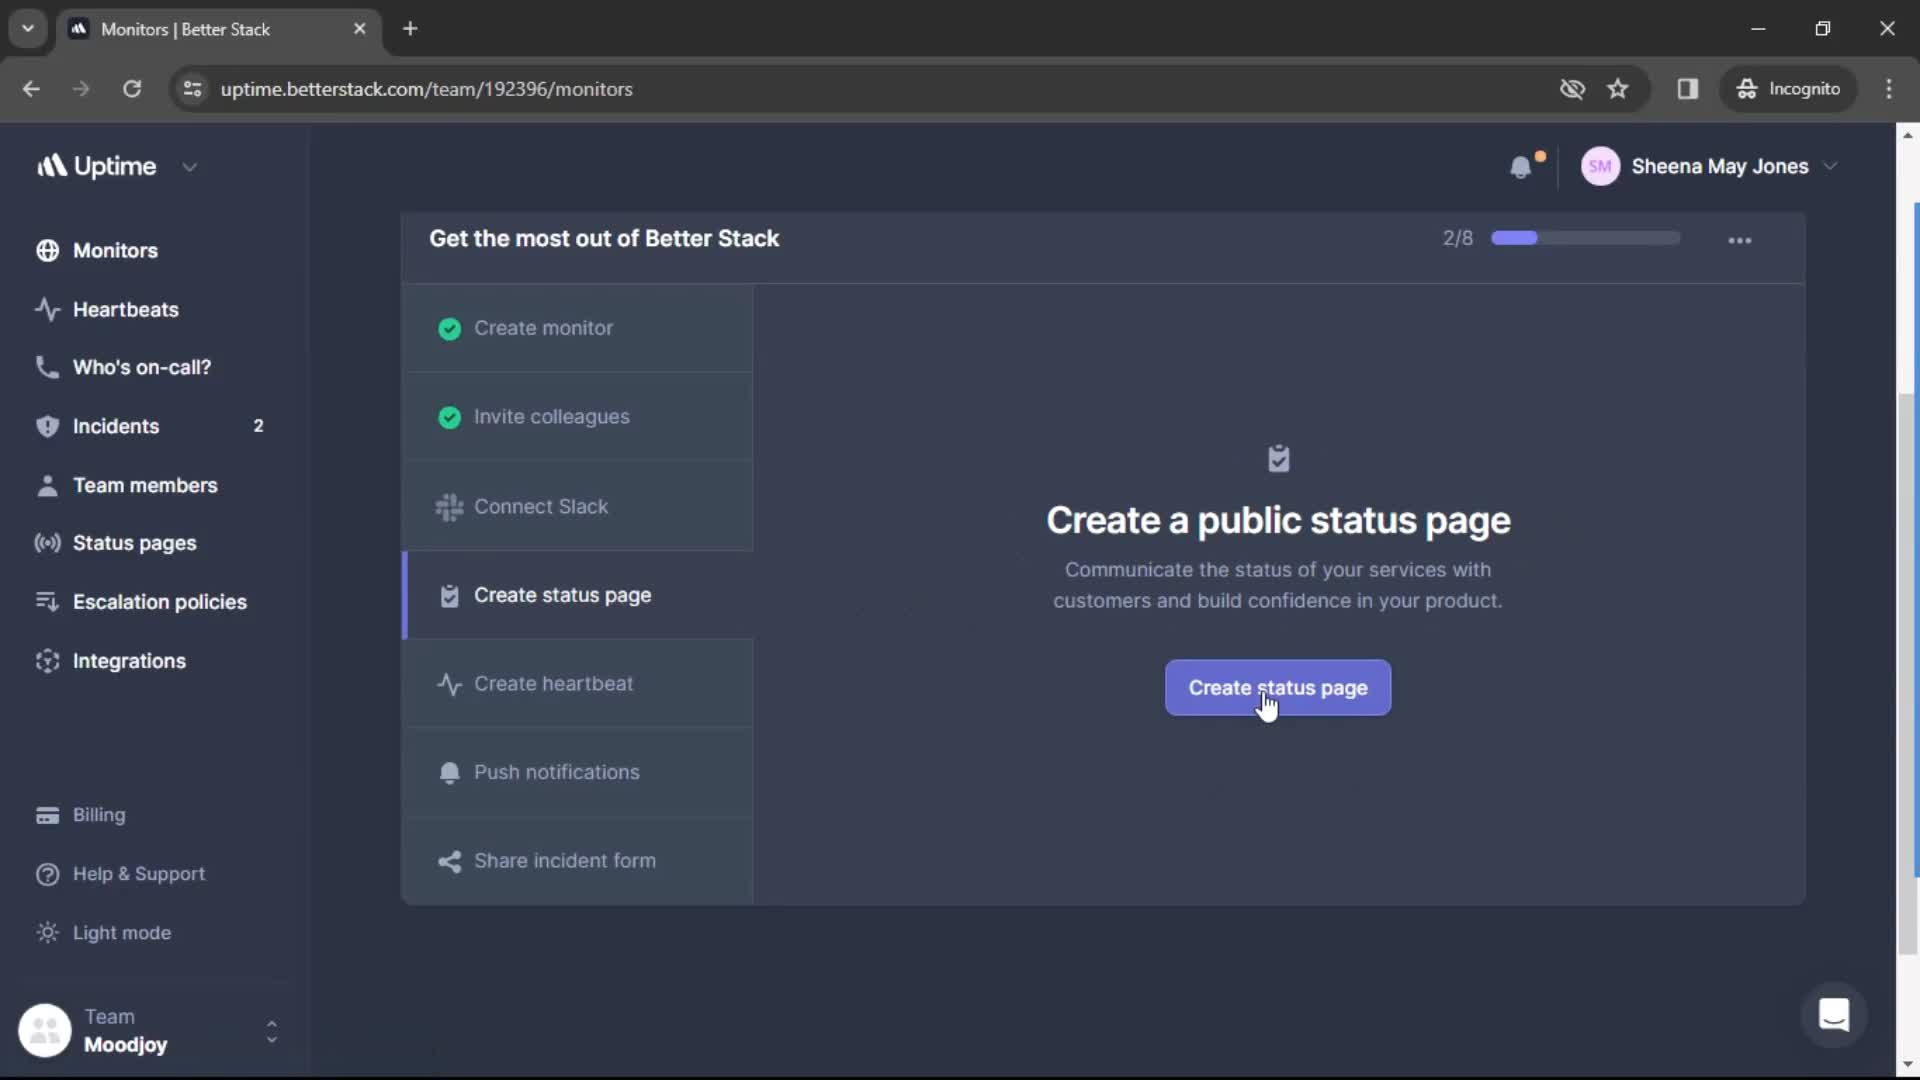Click the Slack logo icon
The image size is (1920, 1080).
pos(450,508)
